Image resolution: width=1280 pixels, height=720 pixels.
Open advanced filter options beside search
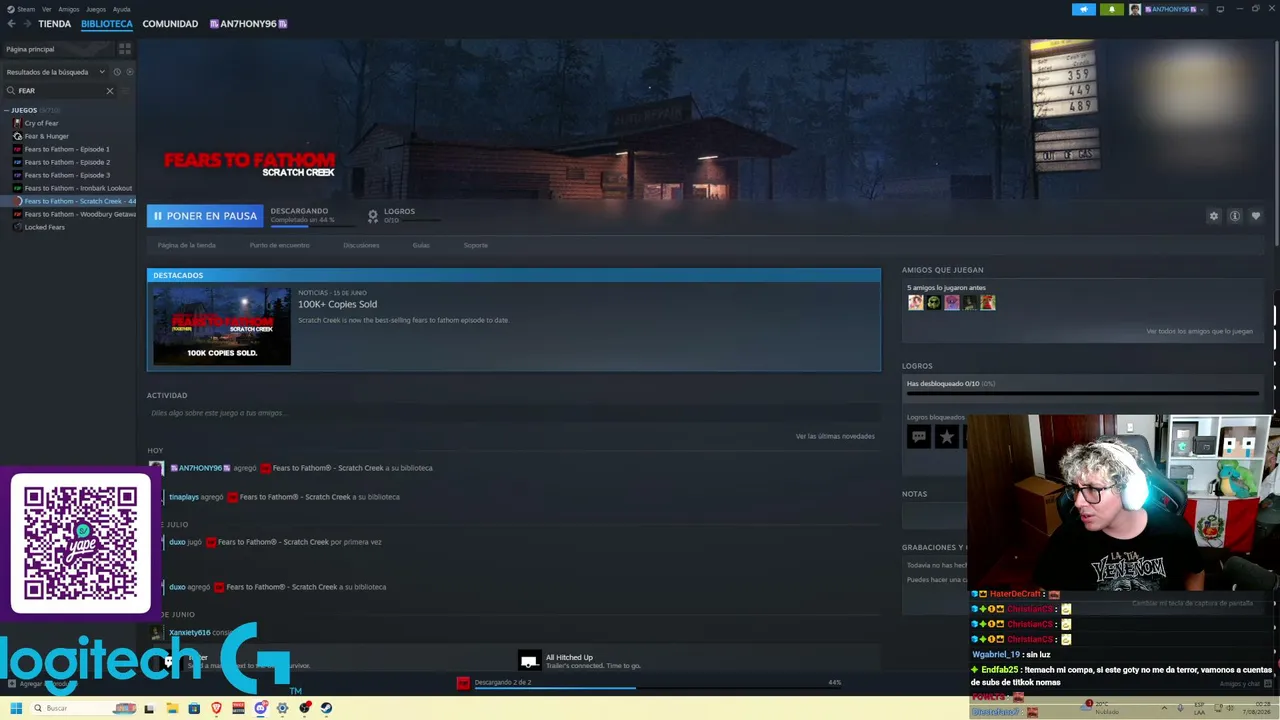[x=126, y=91]
